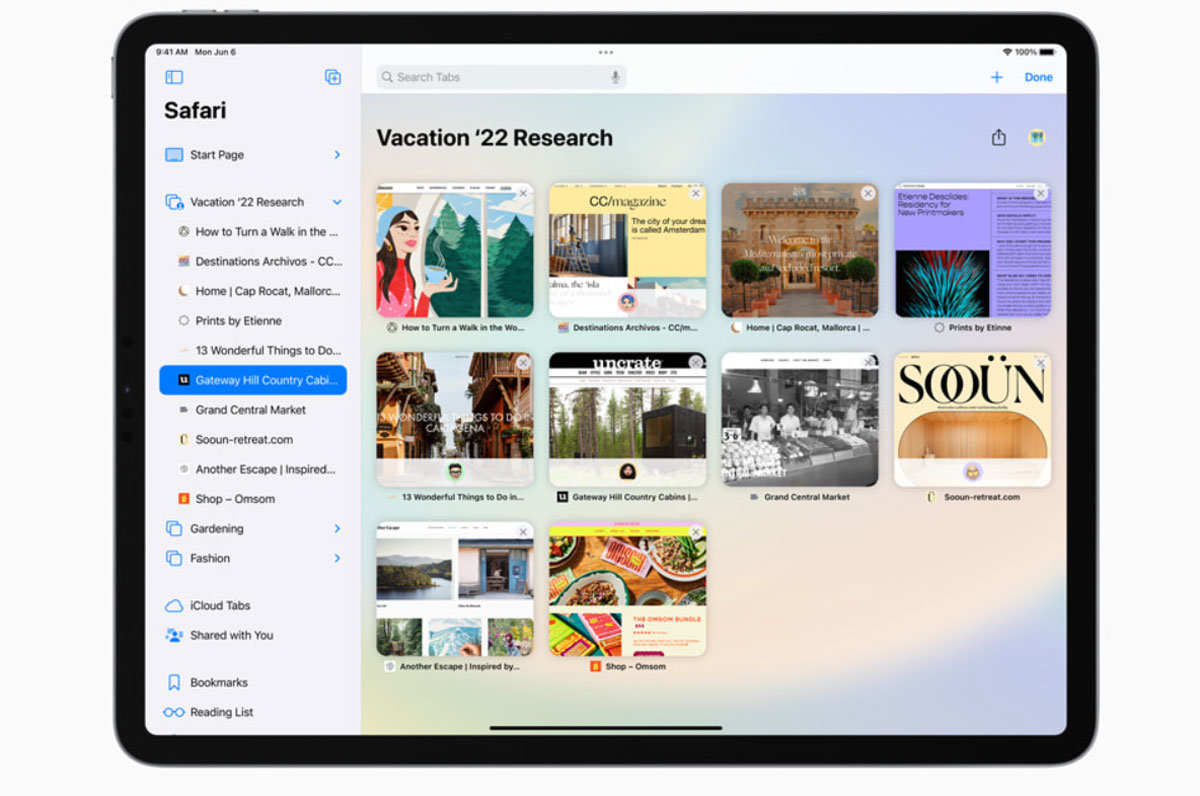This screenshot has height=796, width=1200.
Task: Tap the Done button
Action: (x=1038, y=77)
